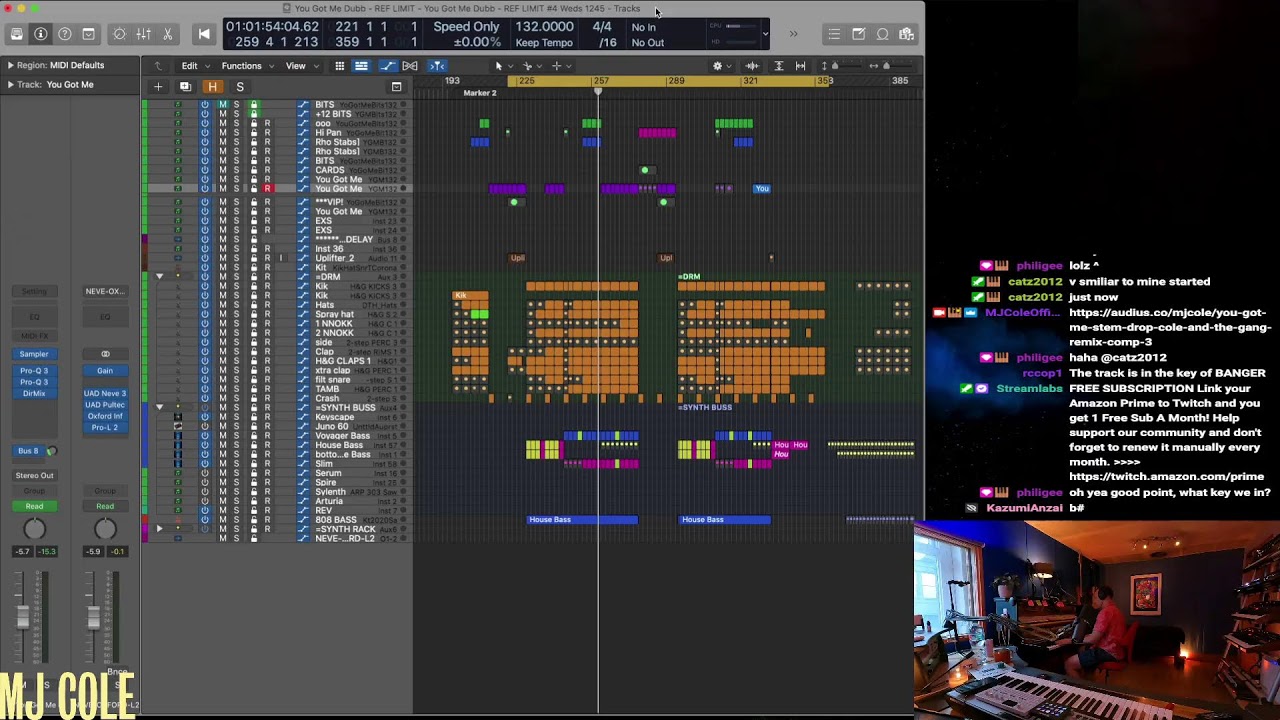Toggle Catch Playhead button
The image size is (1280, 720).
[437, 66]
